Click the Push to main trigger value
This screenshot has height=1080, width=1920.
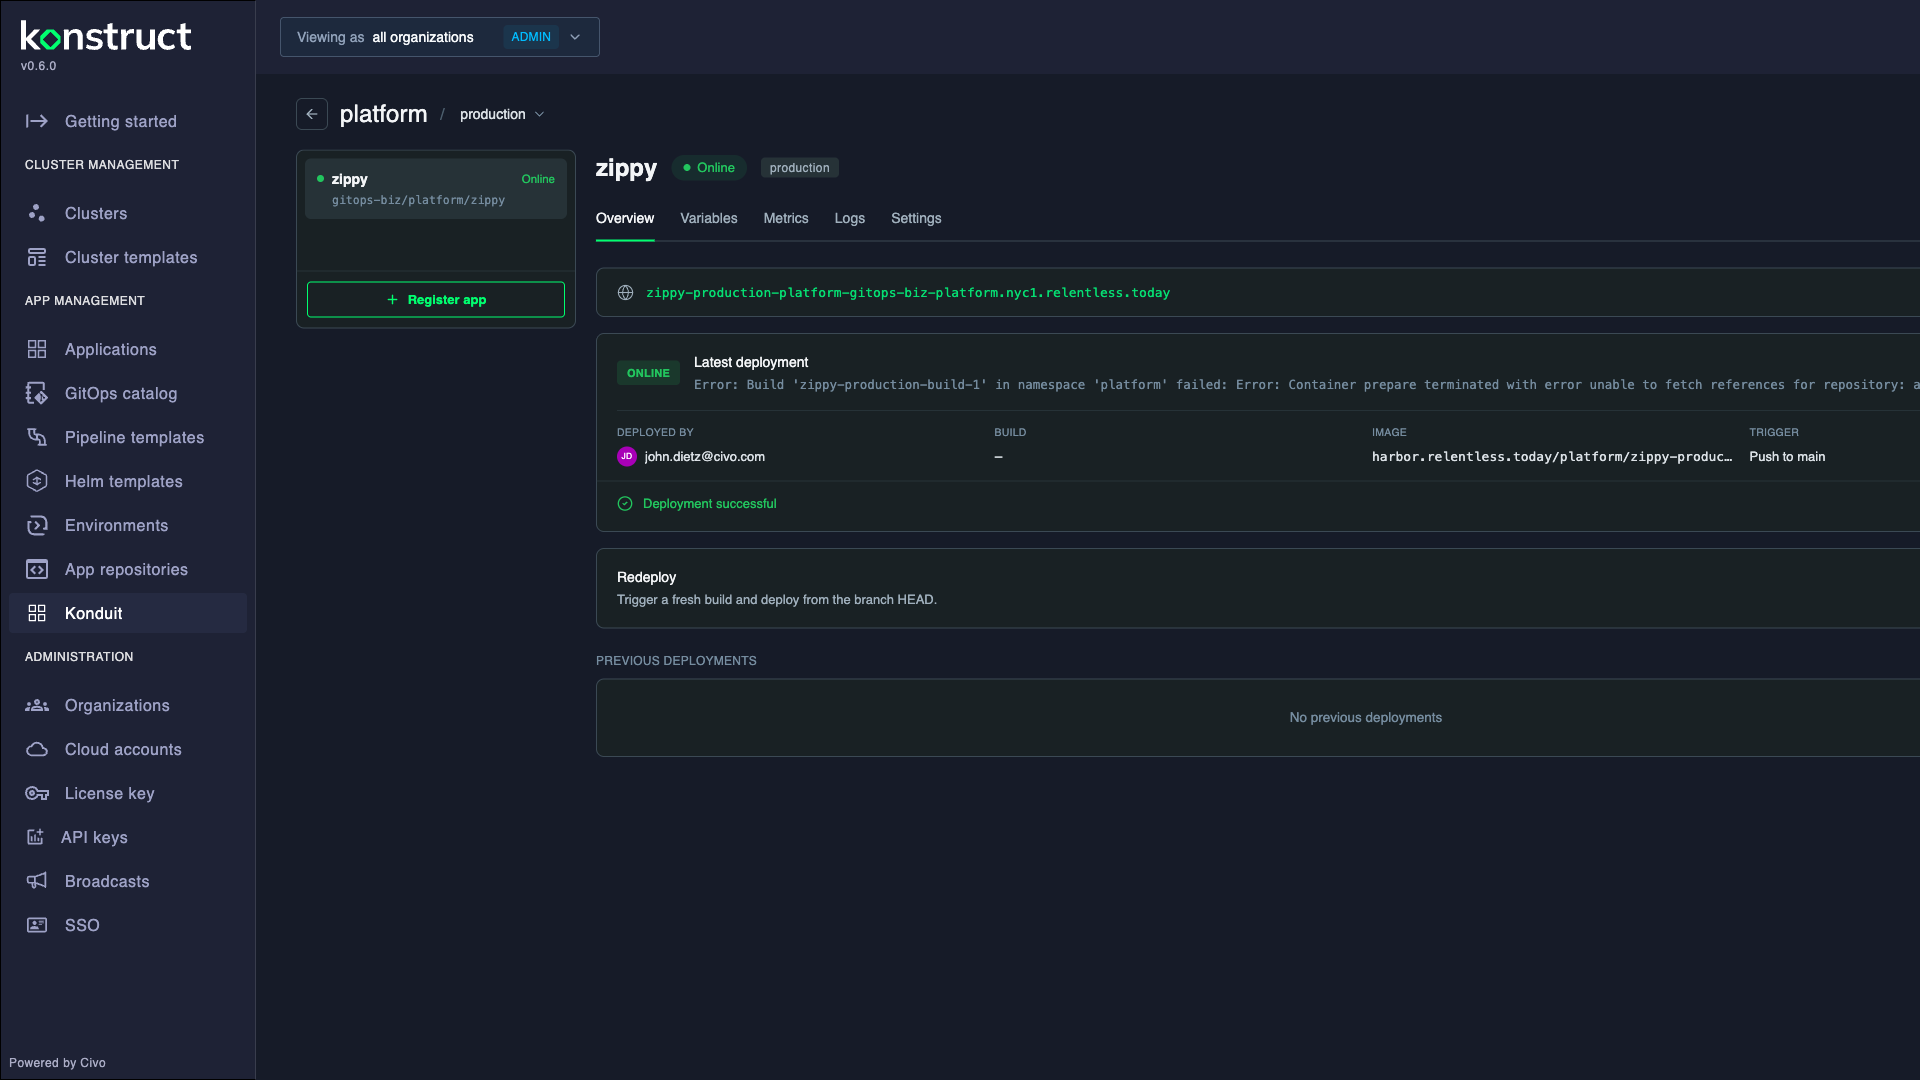click(x=1787, y=457)
